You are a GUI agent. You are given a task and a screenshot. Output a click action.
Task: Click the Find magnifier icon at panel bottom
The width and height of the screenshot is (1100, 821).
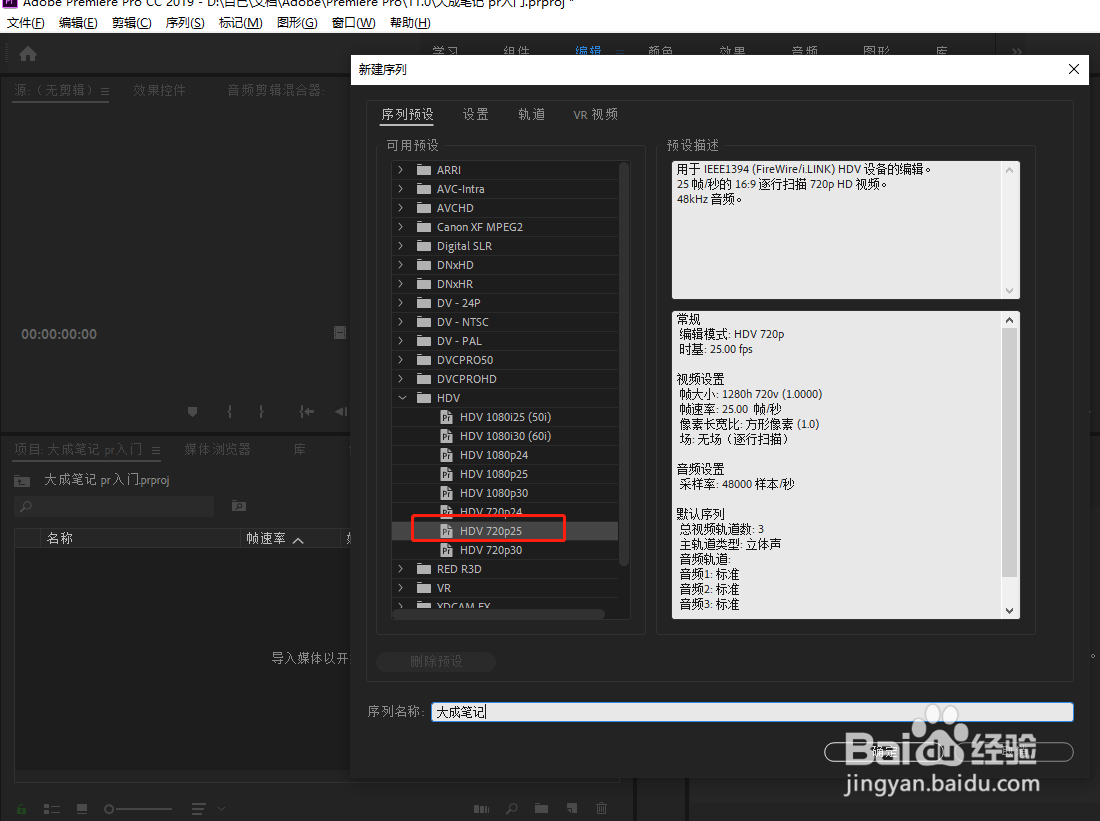(x=512, y=809)
